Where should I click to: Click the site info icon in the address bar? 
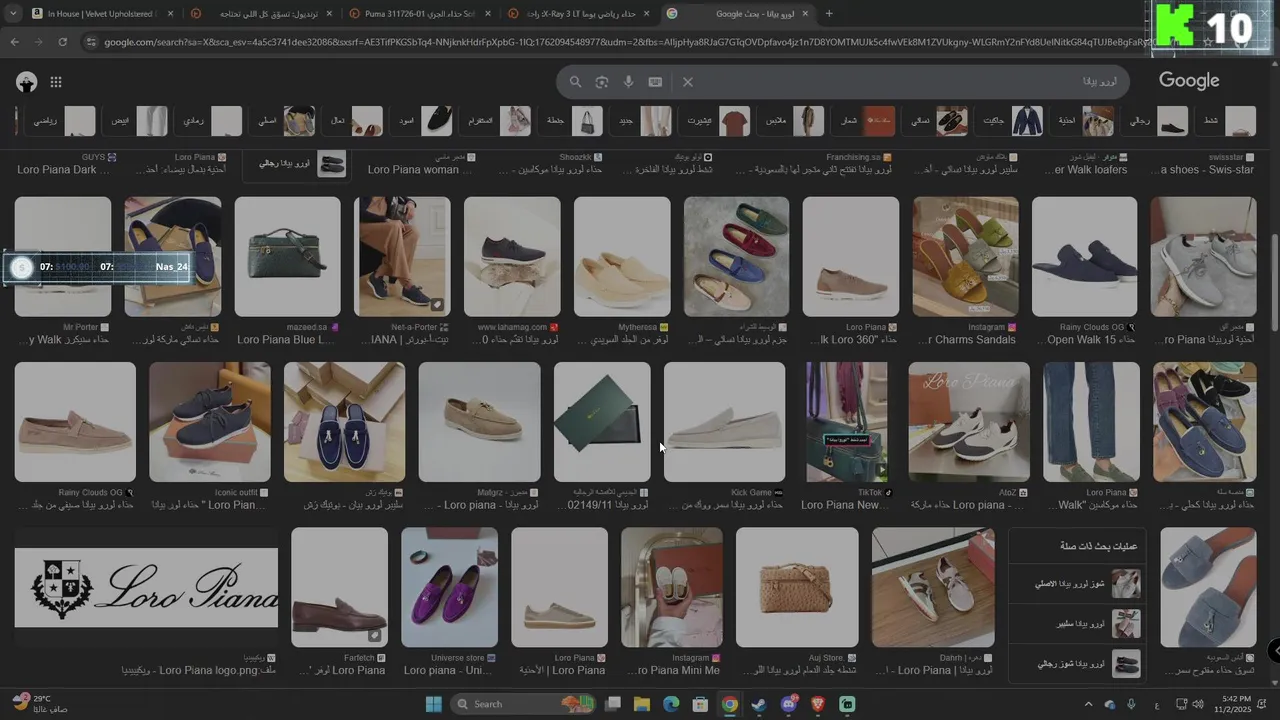pos(91,42)
